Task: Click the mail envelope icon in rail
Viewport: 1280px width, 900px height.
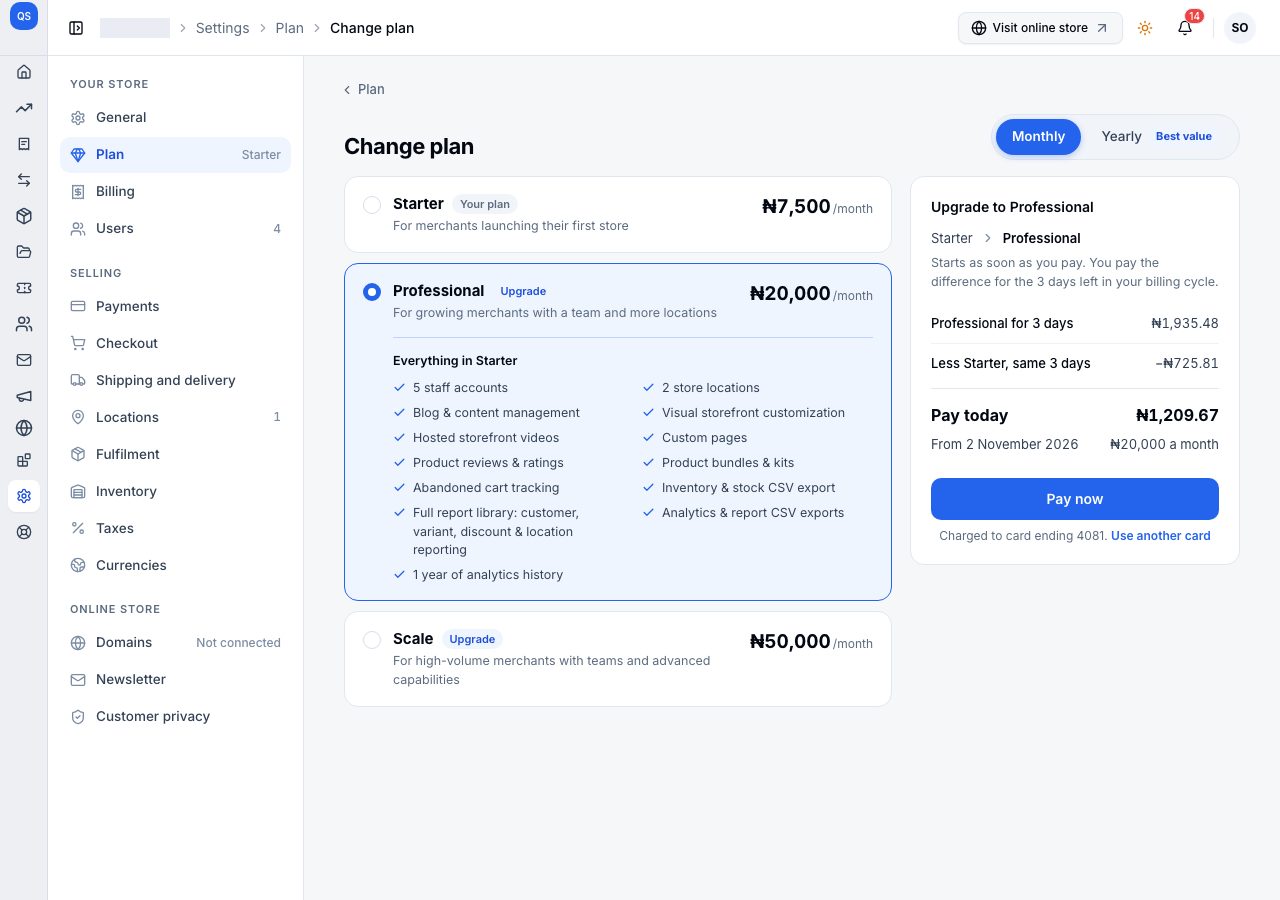Action: pos(24,360)
